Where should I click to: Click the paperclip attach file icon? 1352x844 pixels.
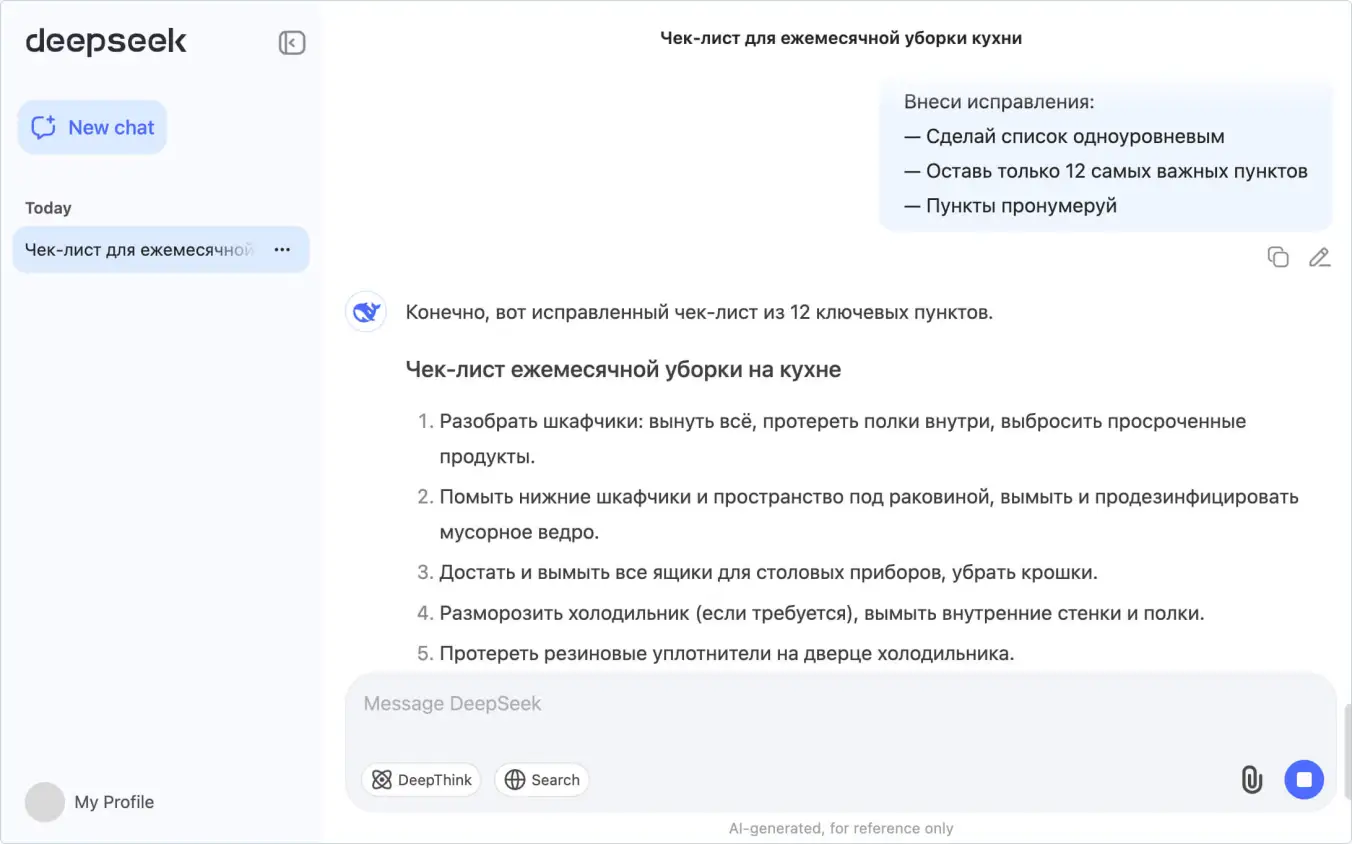(x=1251, y=779)
